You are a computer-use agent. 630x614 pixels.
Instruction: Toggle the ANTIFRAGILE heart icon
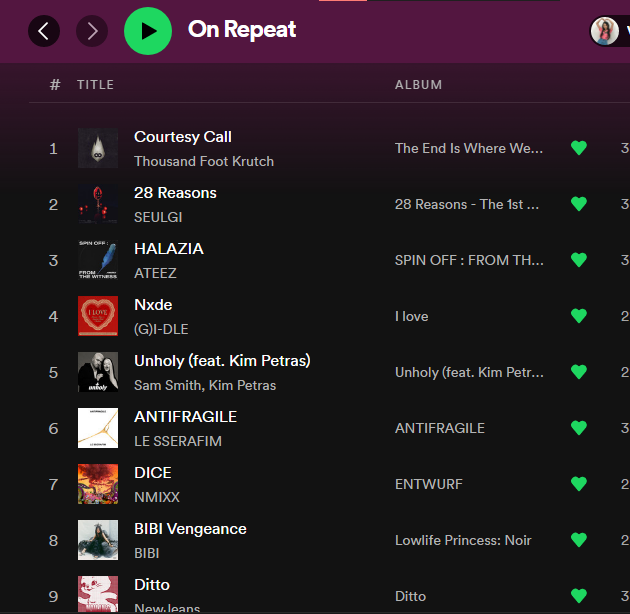tap(579, 428)
